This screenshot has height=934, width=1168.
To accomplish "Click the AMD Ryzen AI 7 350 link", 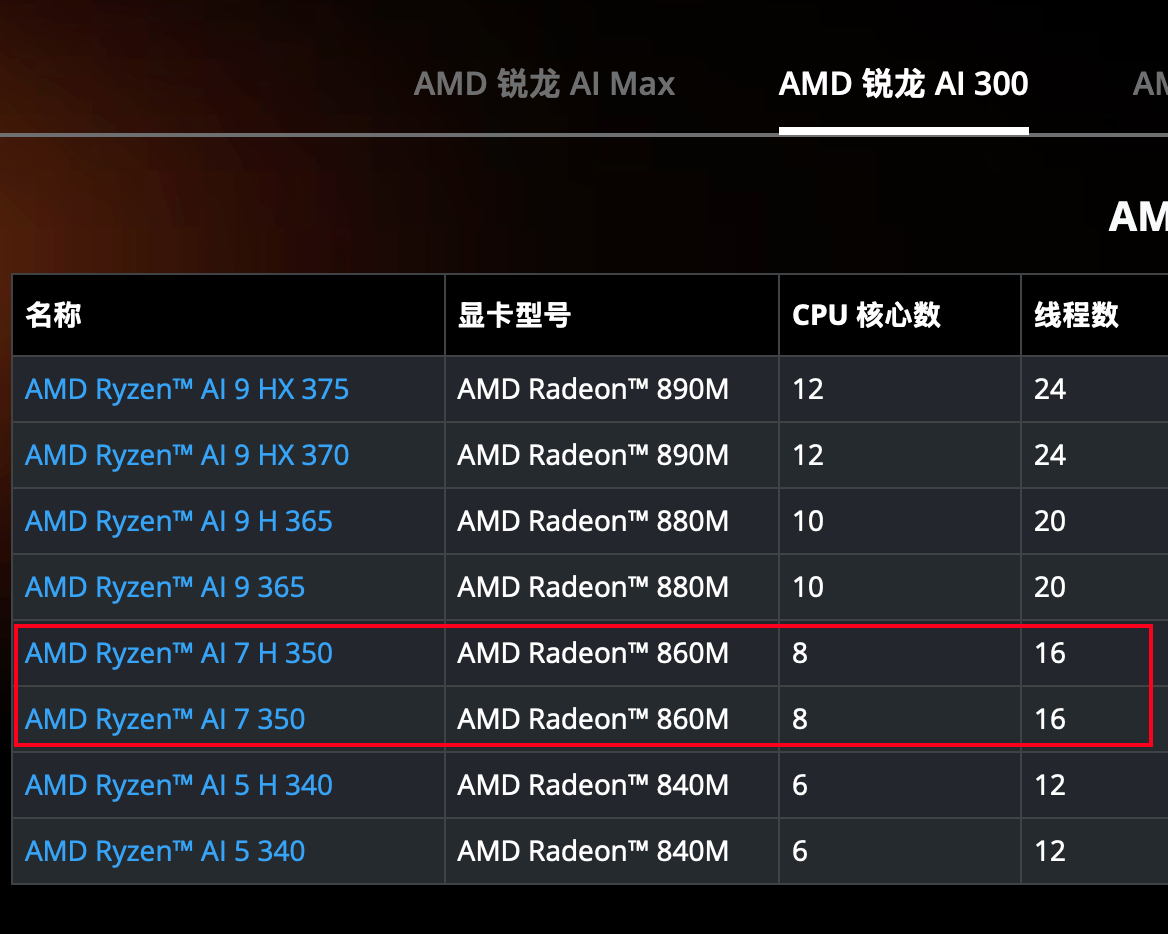I will tap(165, 718).
